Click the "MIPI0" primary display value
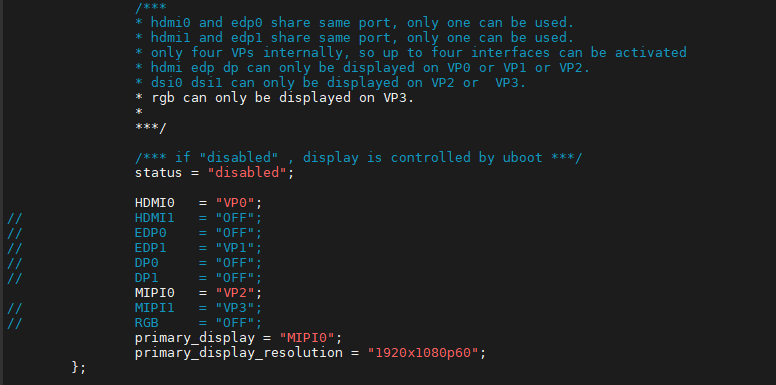776x385 pixels. (307, 338)
